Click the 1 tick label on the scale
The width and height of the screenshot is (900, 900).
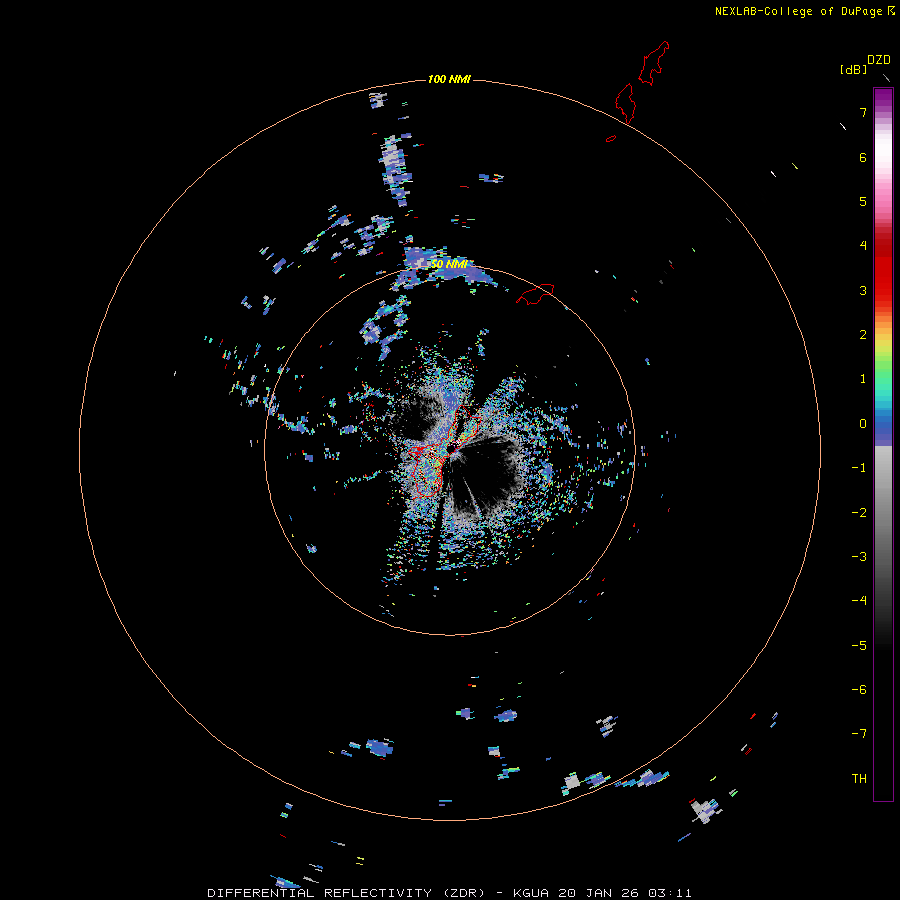863,379
